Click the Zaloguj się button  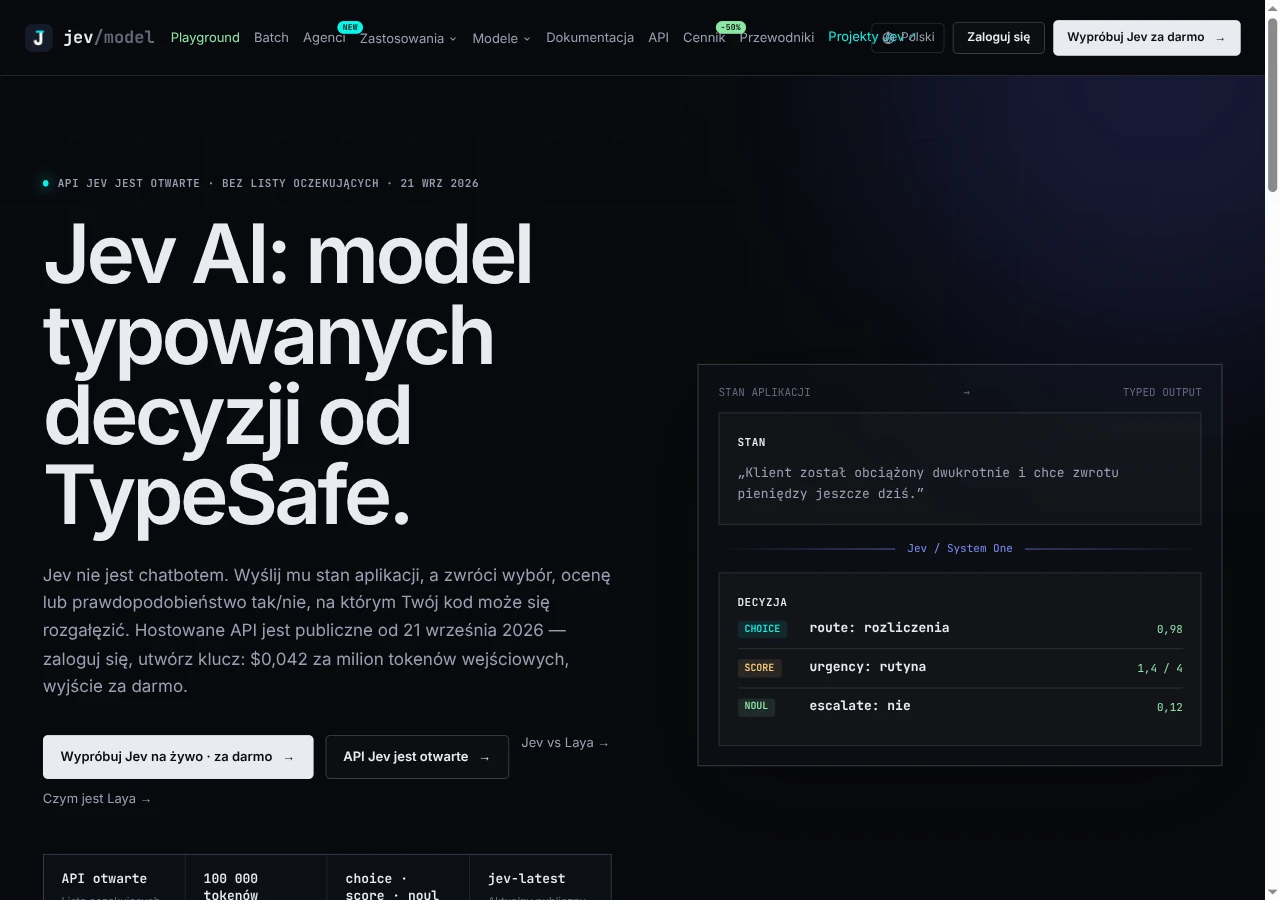click(x=998, y=37)
